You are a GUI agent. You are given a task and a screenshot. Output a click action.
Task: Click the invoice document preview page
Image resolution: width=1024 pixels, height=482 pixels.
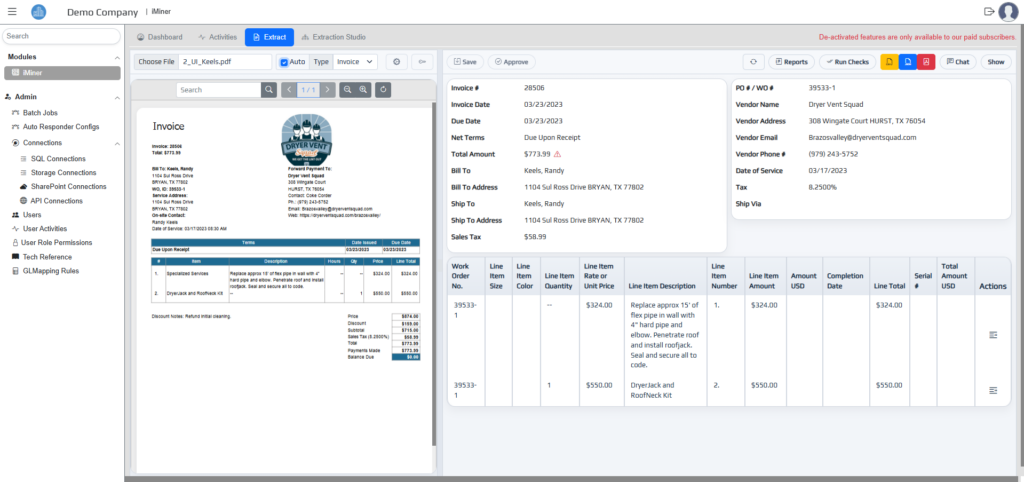click(284, 289)
